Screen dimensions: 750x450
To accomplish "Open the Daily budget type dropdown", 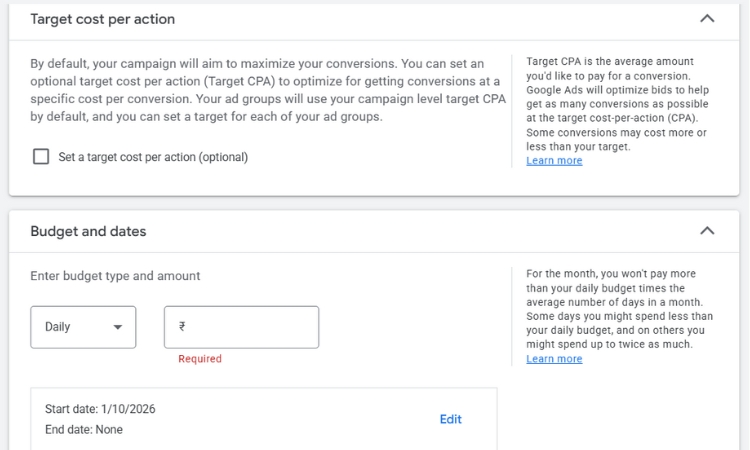I will pyautogui.click(x=83, y=327).
